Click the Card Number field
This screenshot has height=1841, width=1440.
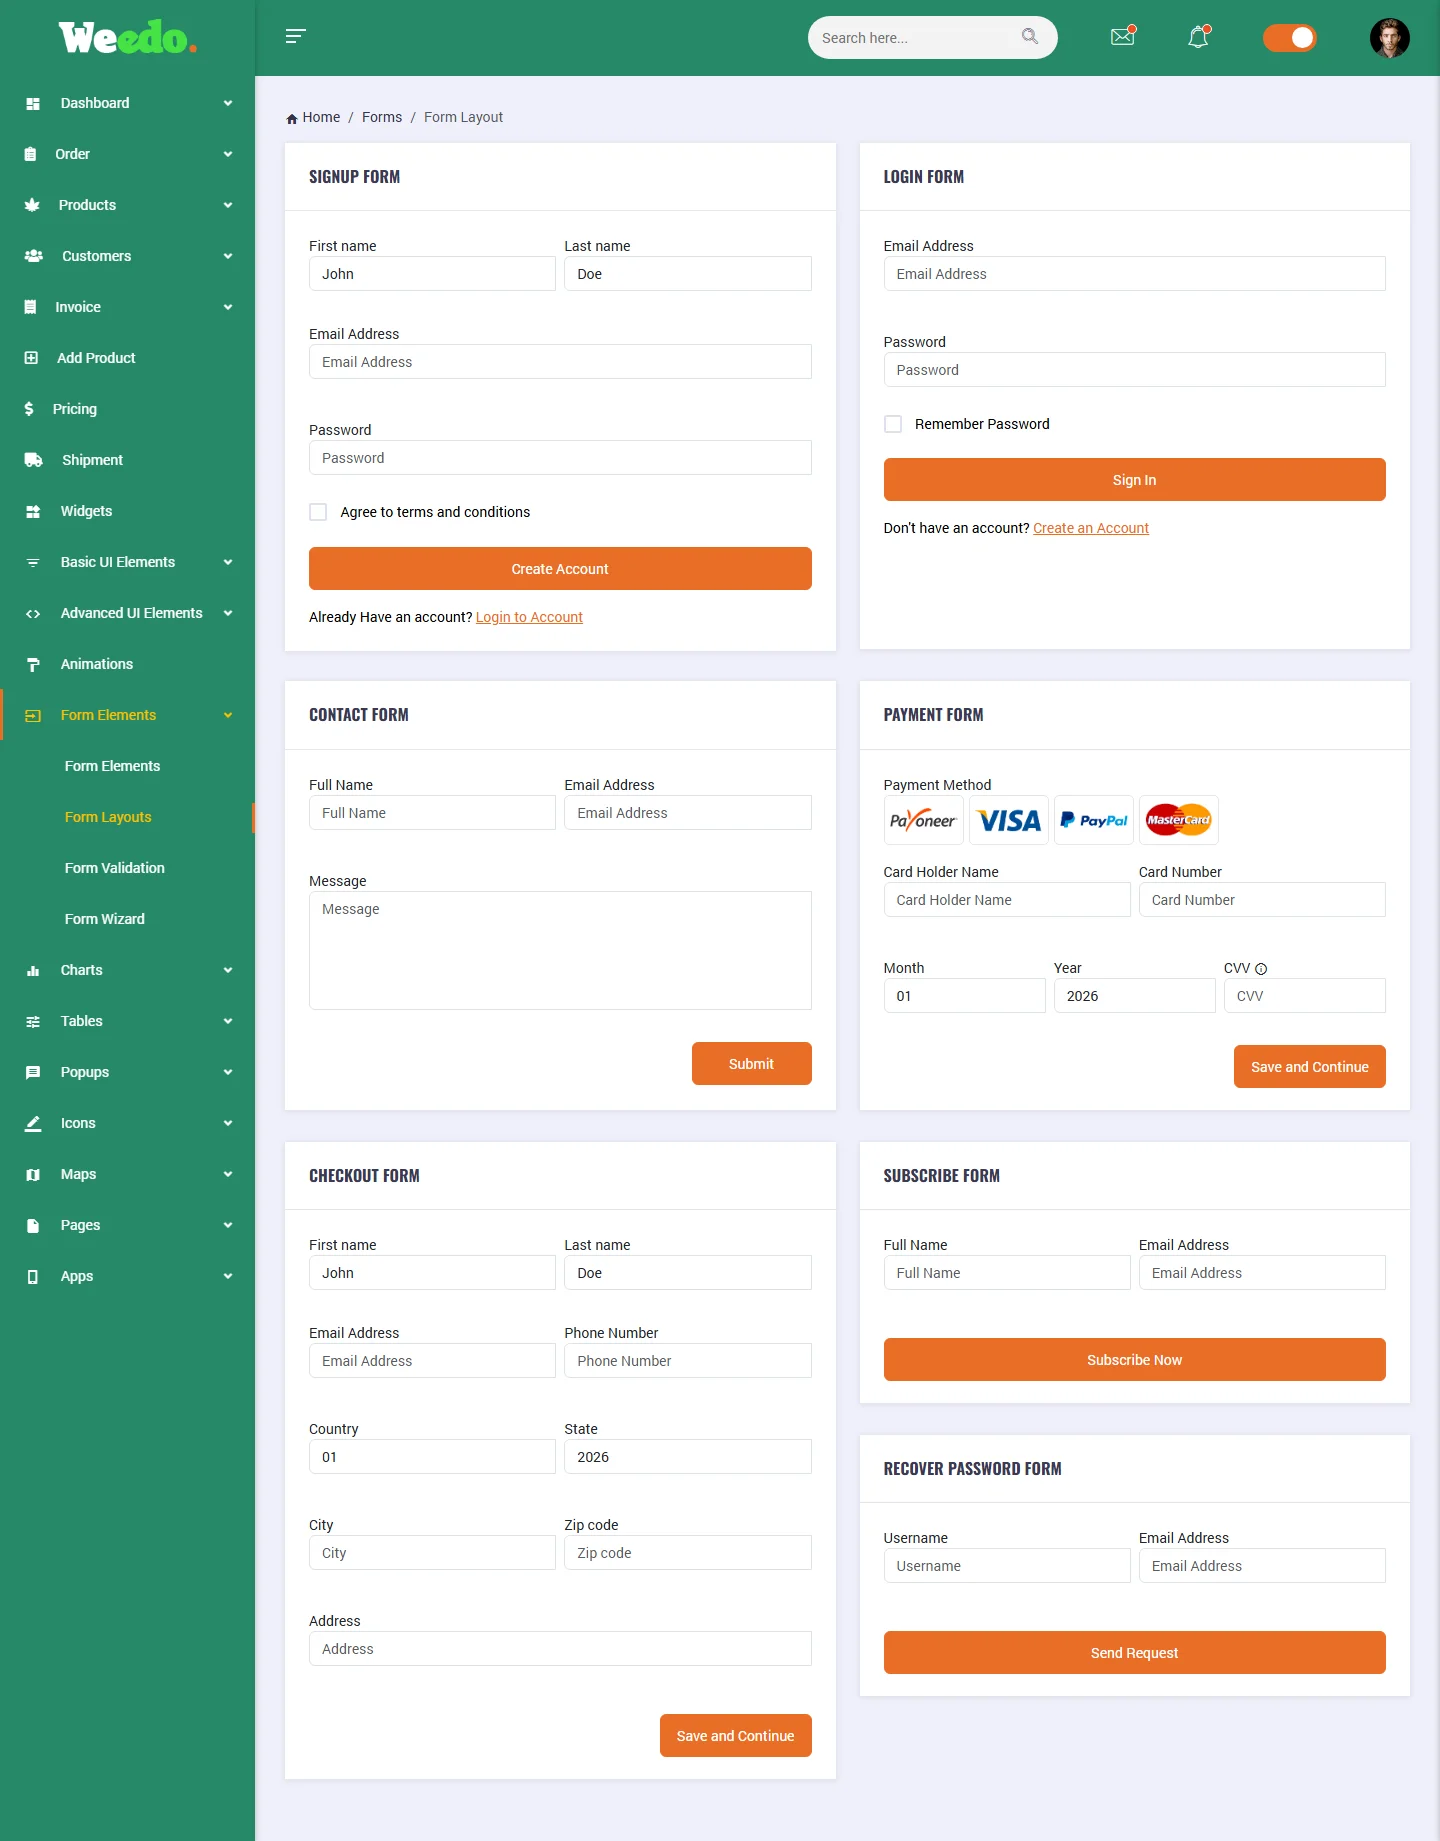click(x=1262, y=900)
